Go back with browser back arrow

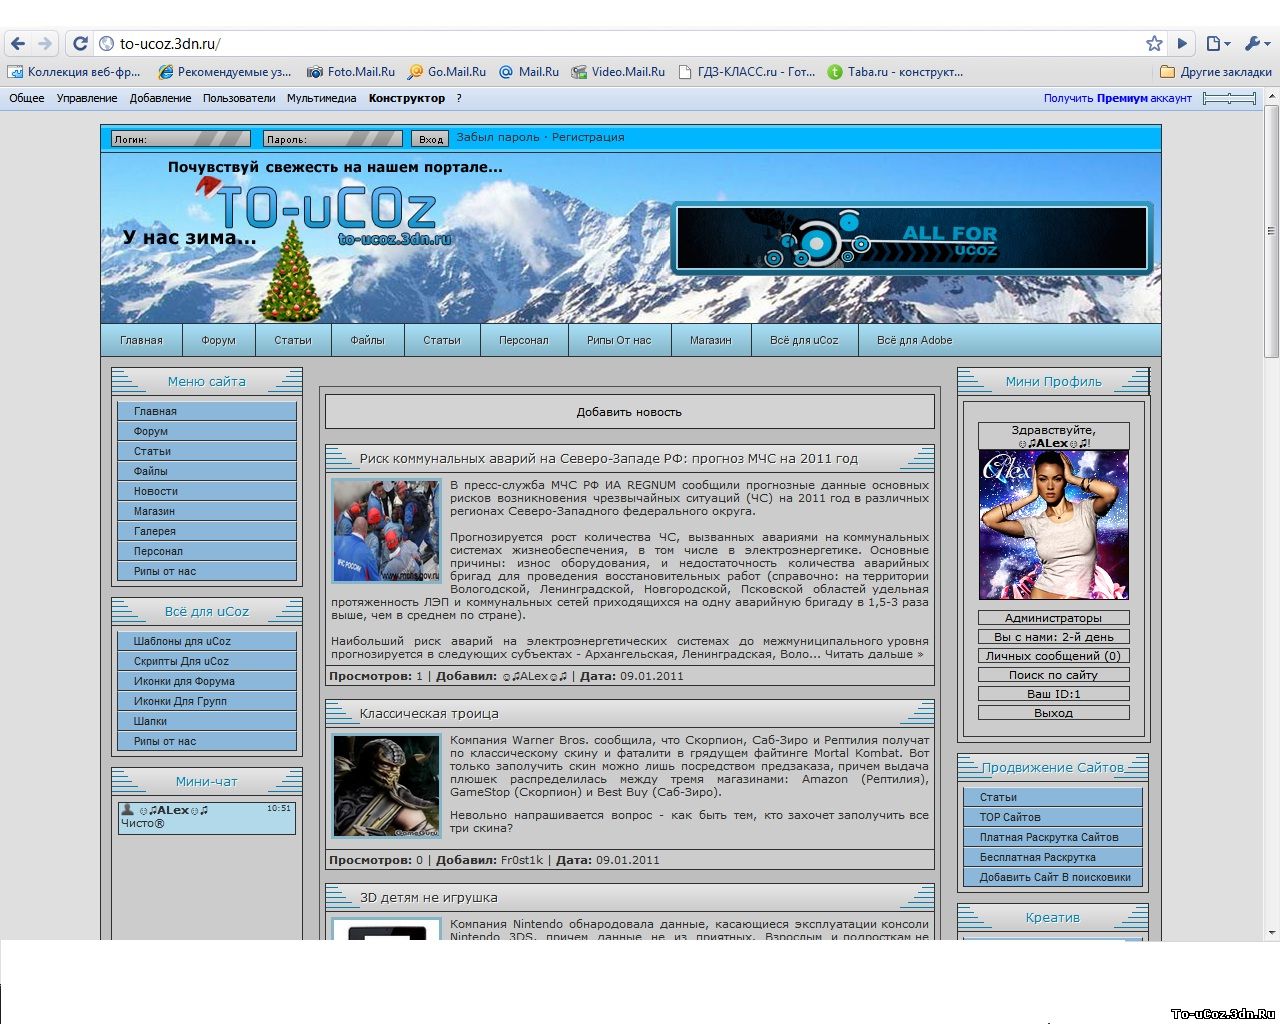pos(18,43)
